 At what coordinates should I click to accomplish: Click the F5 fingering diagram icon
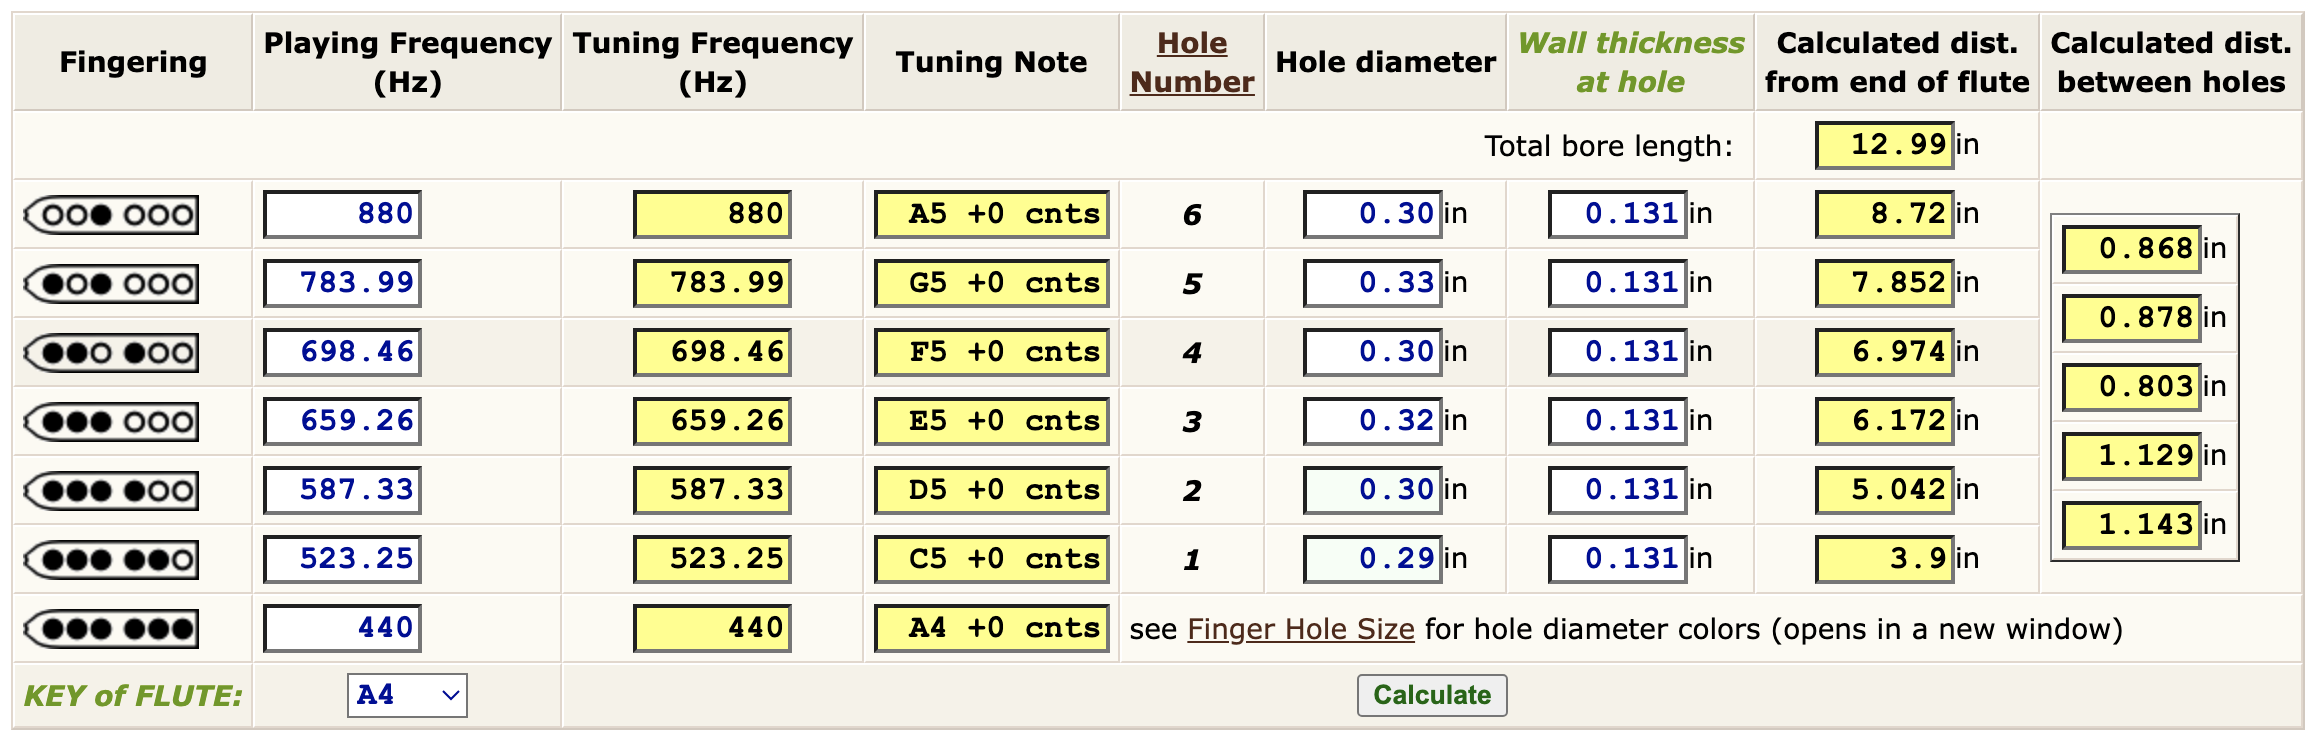[x=110, y=353]
